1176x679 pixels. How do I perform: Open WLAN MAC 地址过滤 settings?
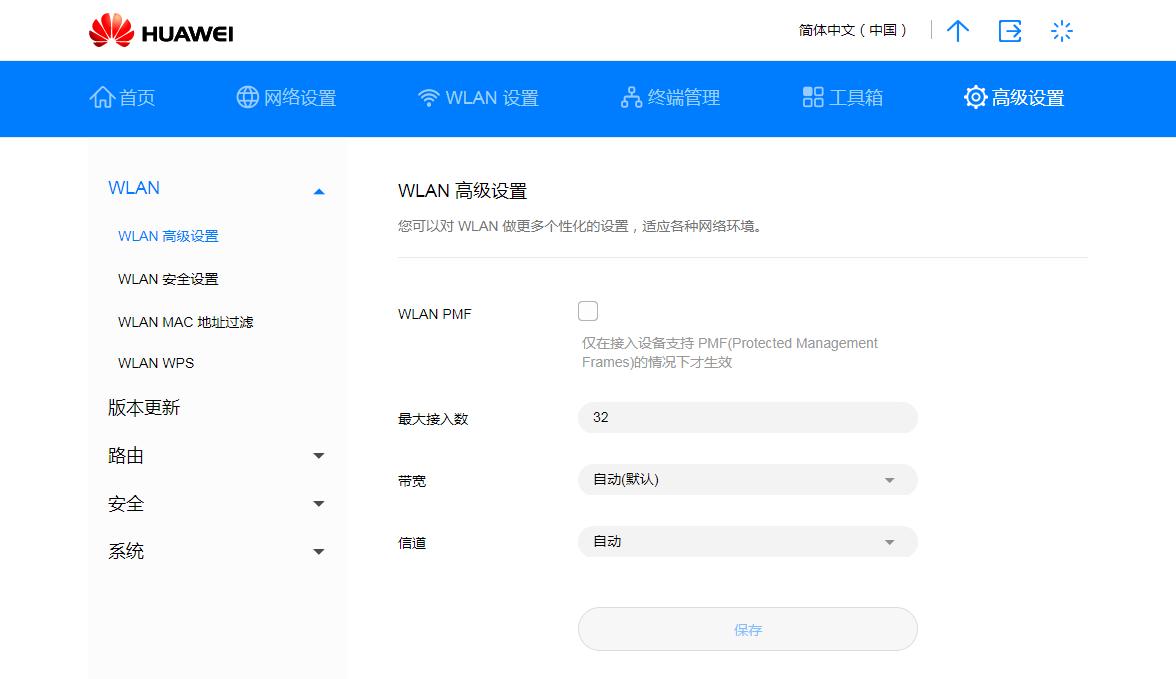188,321
